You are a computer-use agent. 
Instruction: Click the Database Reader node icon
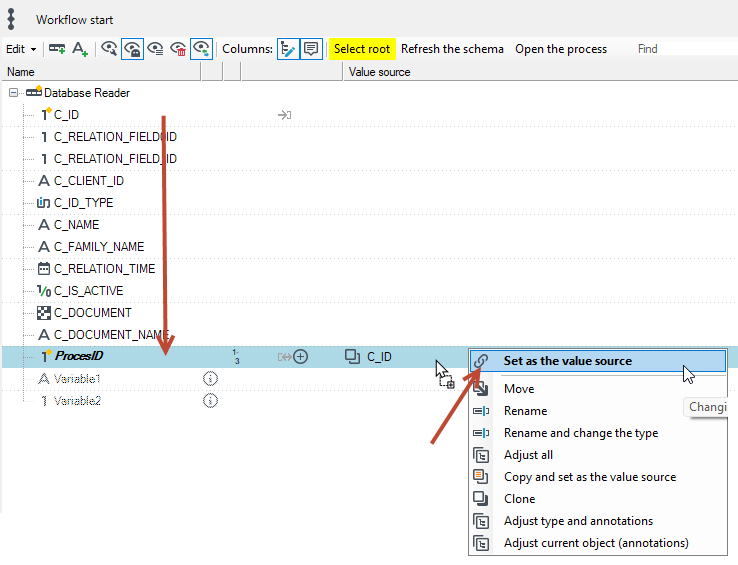(x=34, y=92)
